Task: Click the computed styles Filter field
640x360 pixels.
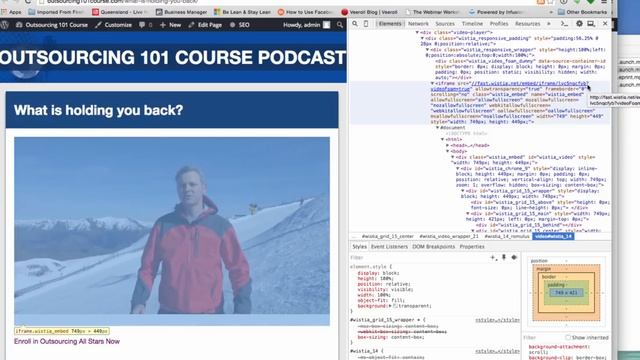Action: coord(543,338)
